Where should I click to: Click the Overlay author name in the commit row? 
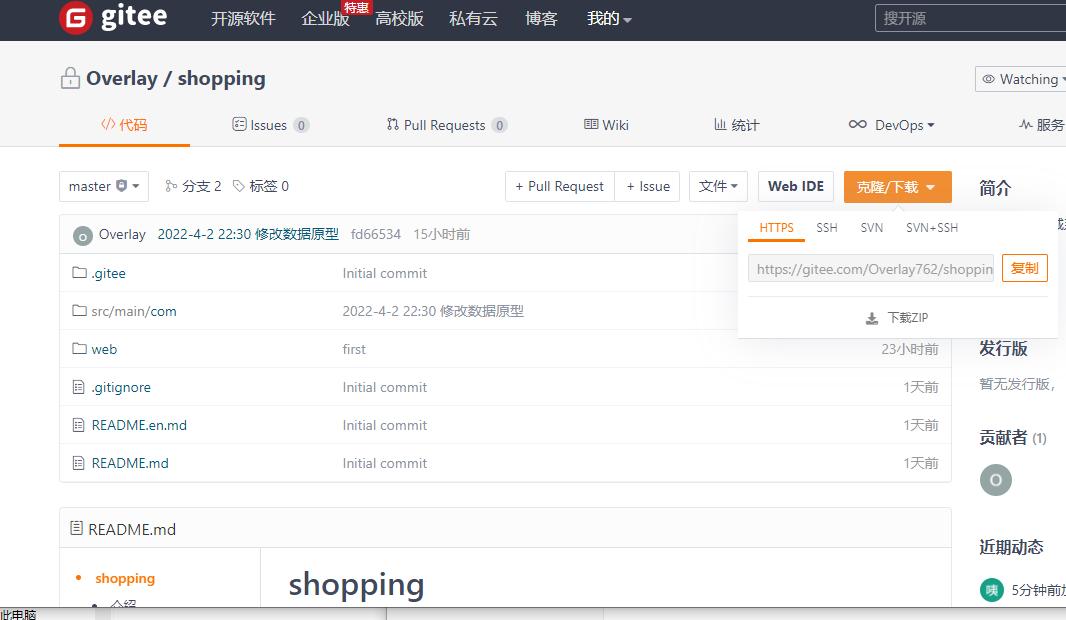pyautogui.click(x=122, y=235)
